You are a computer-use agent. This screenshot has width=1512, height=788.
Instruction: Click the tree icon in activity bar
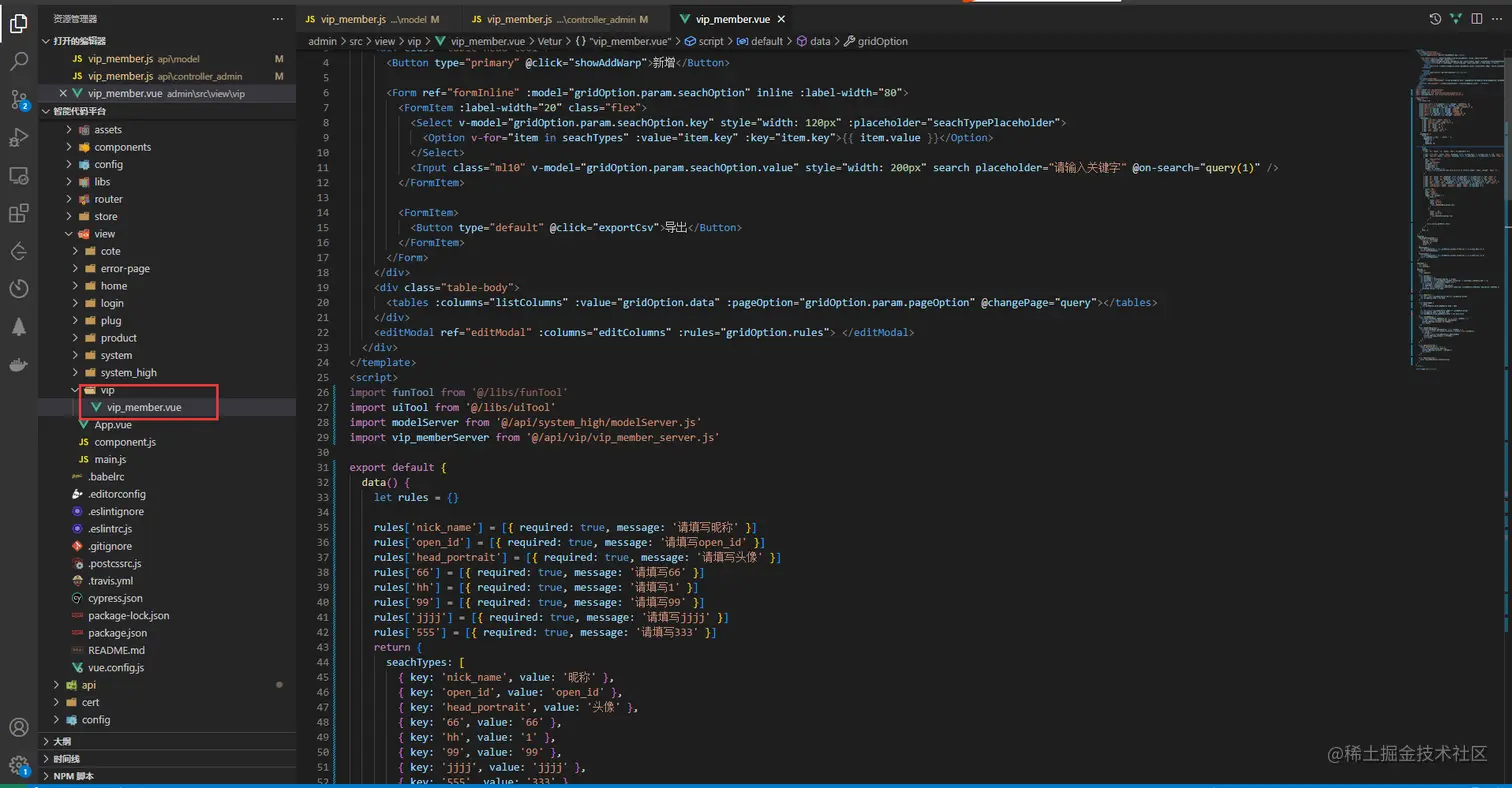(18, 327)
